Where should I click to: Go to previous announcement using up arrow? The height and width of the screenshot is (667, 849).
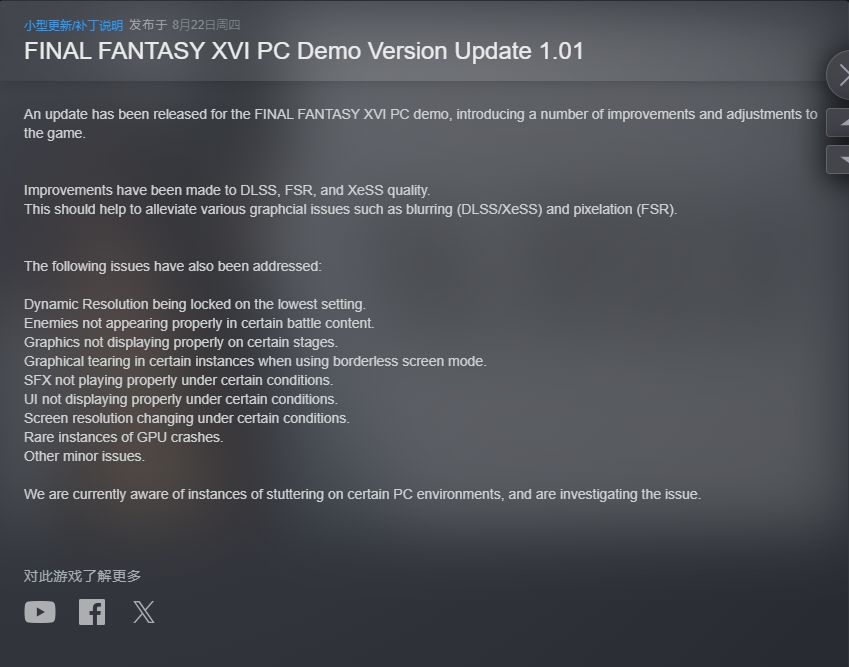838,122
